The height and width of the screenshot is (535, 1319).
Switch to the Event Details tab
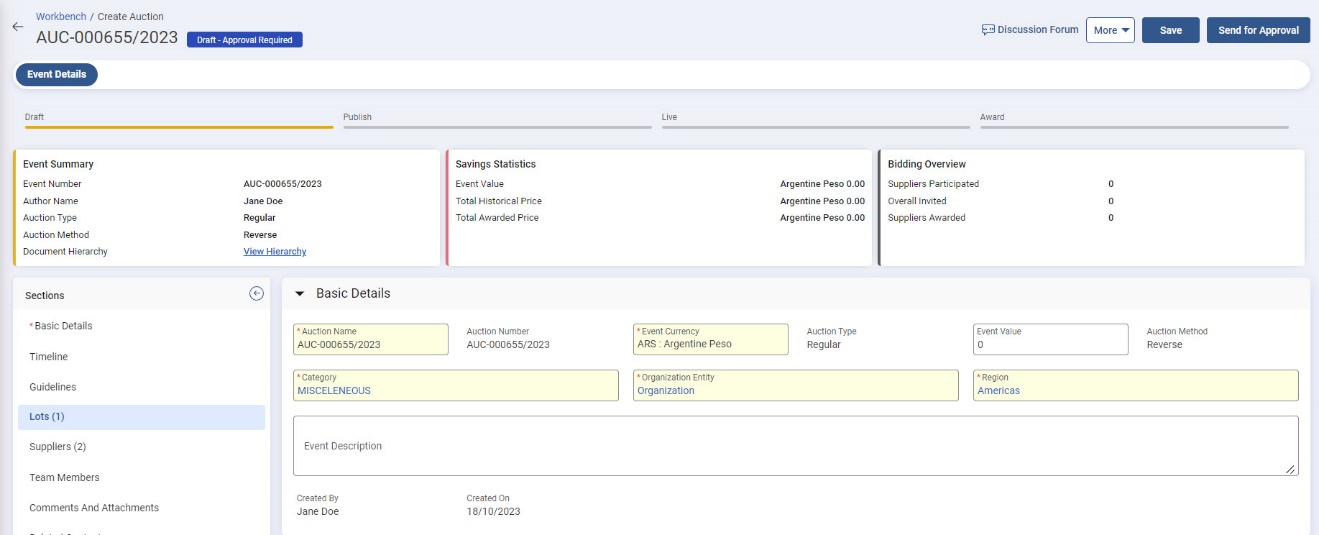57,74
